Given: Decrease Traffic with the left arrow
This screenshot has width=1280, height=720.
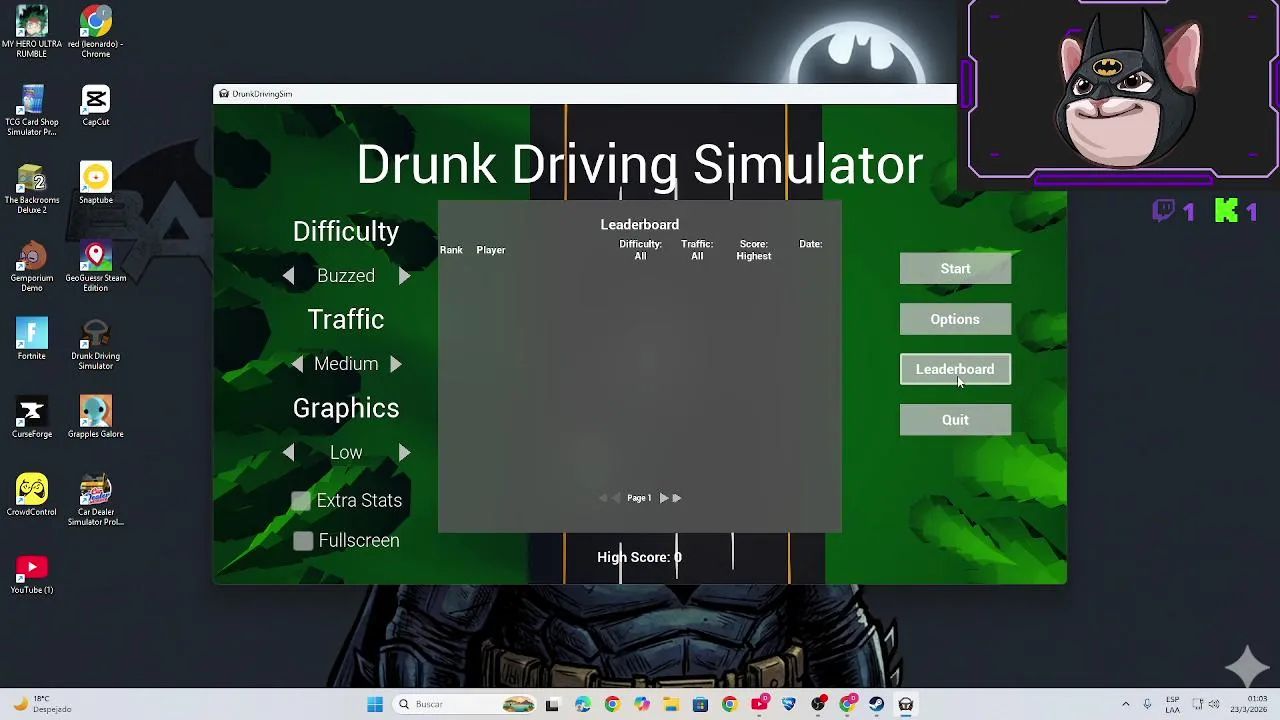Looking at the screenshot, I should (297, 364).
